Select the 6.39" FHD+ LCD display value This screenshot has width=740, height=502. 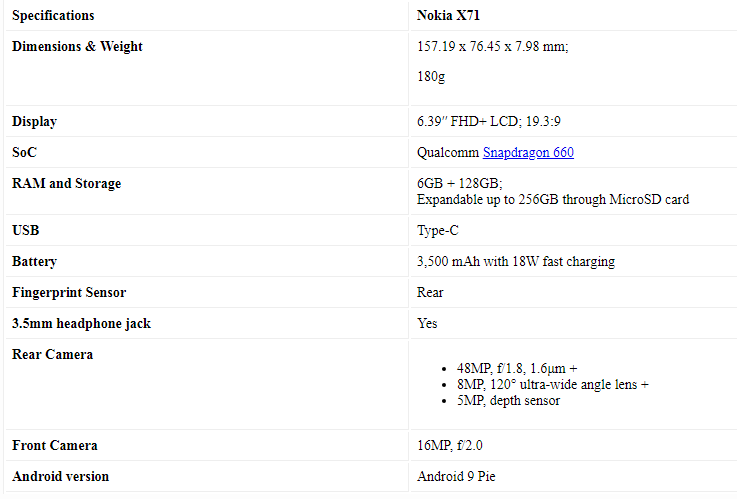coord(493,122)
